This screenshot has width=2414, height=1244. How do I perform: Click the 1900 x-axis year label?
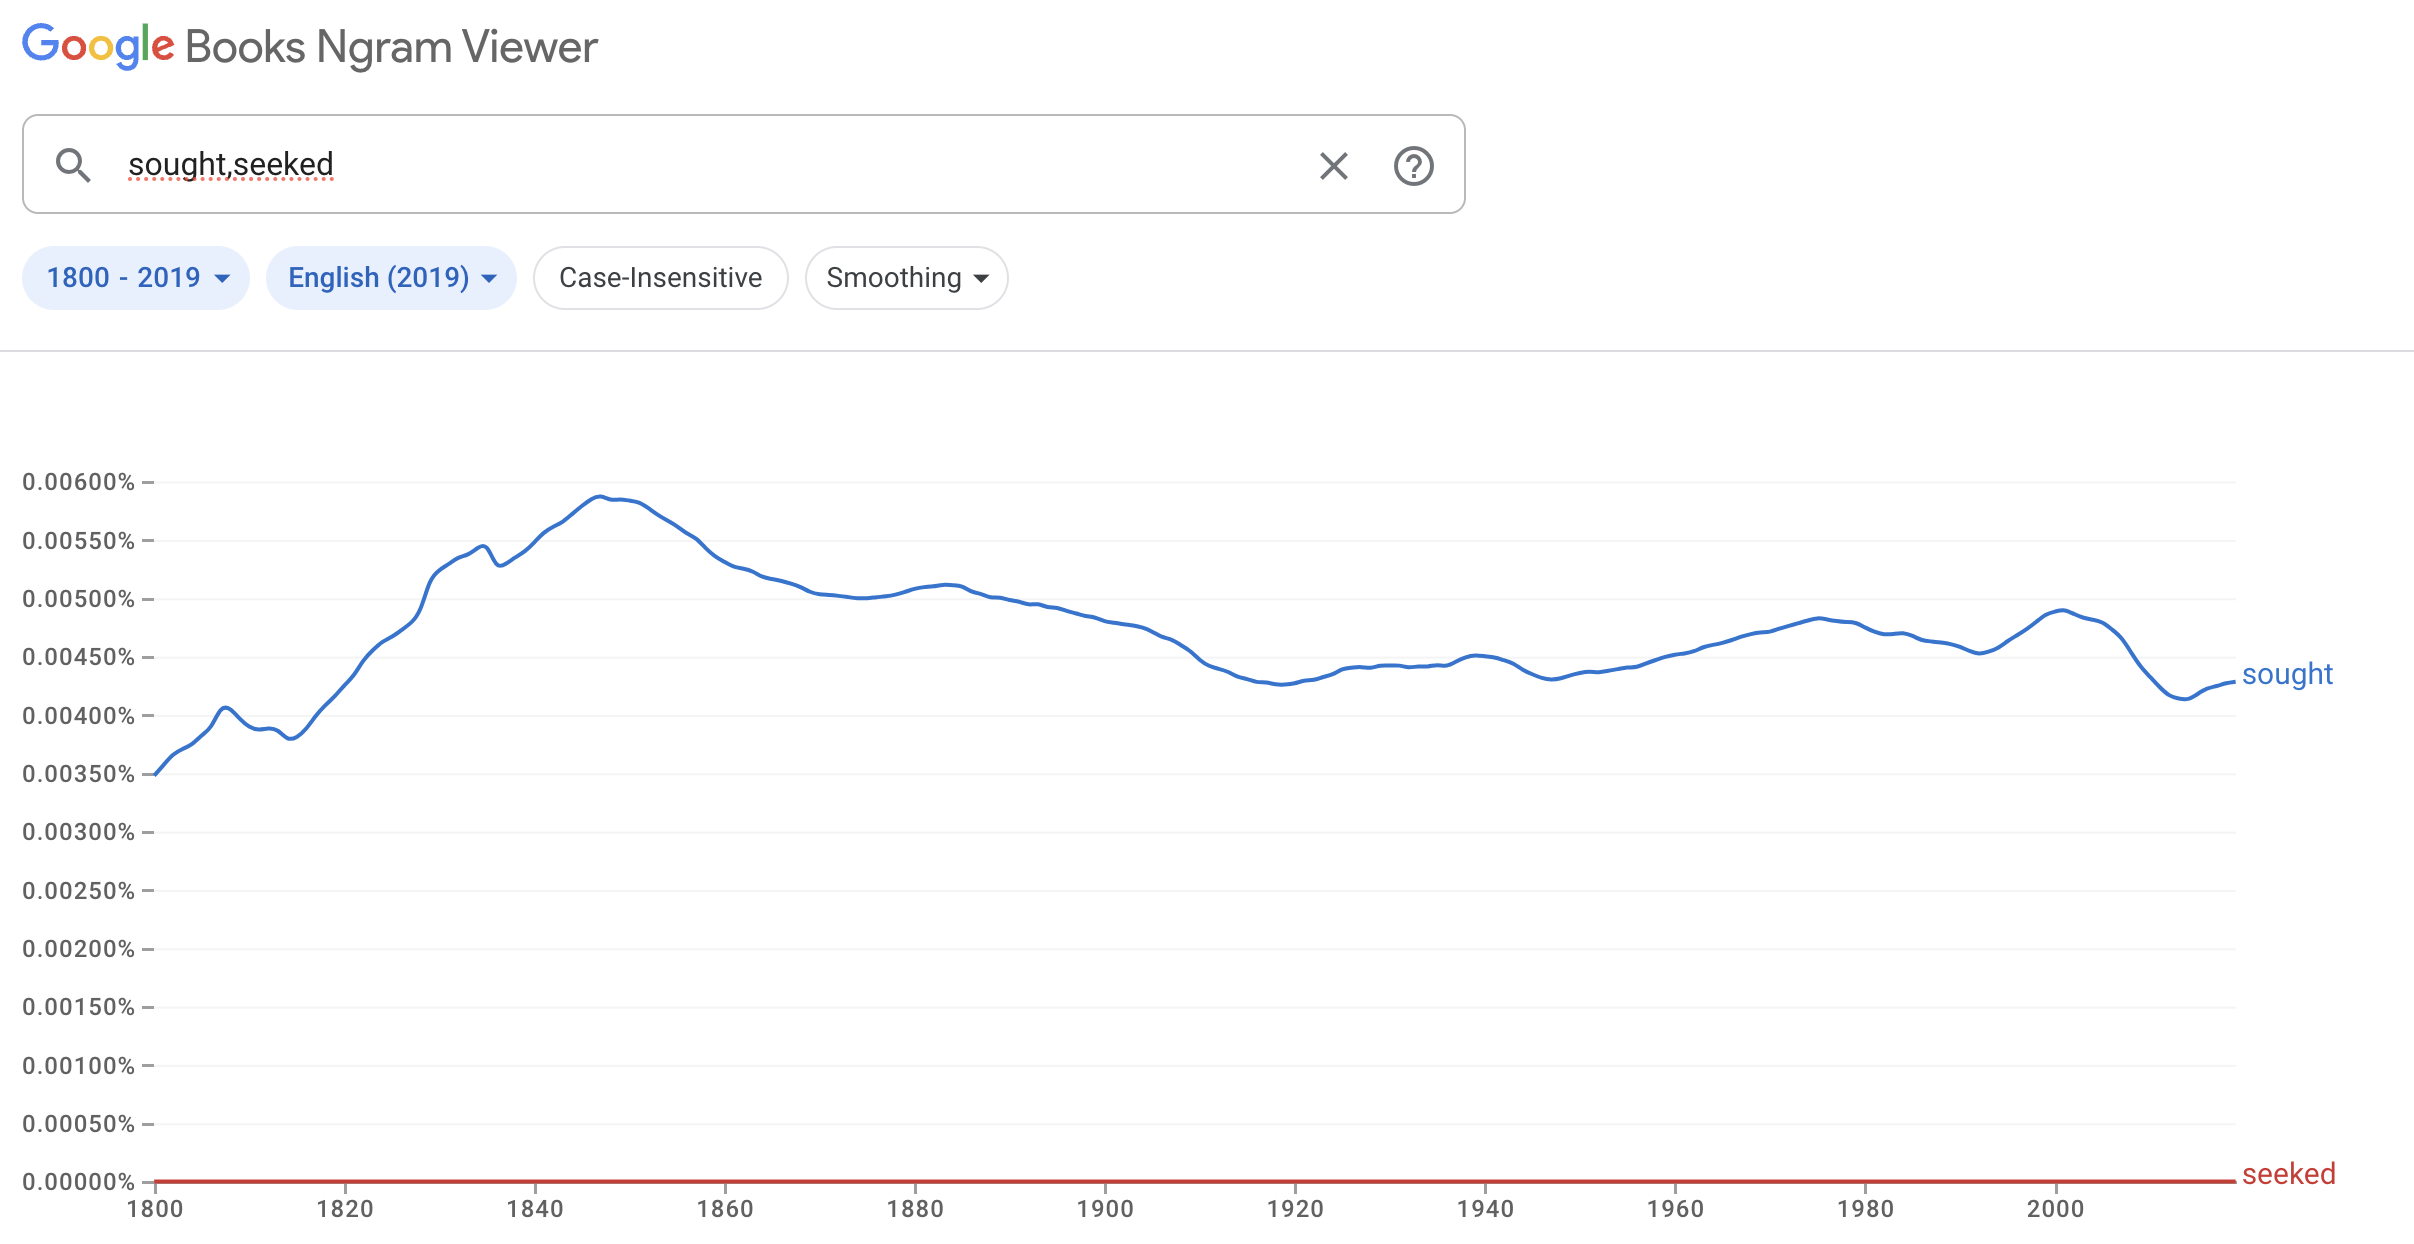click(x=1105, y=1209)
